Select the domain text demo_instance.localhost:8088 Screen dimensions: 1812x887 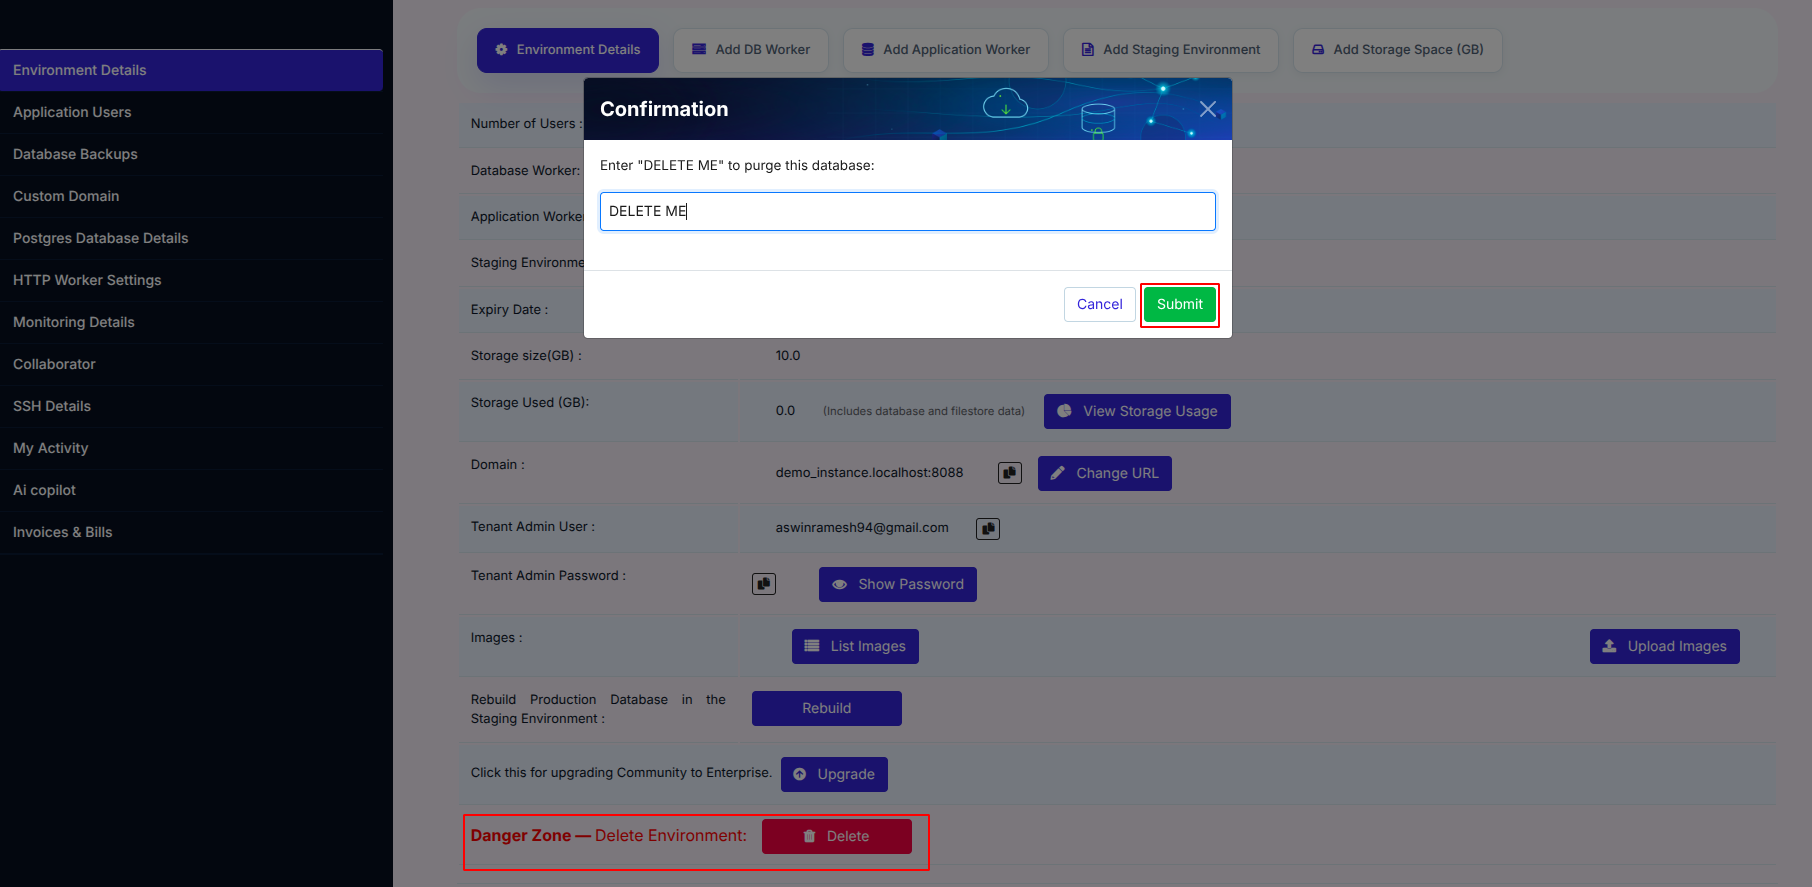tap(870, 473)
